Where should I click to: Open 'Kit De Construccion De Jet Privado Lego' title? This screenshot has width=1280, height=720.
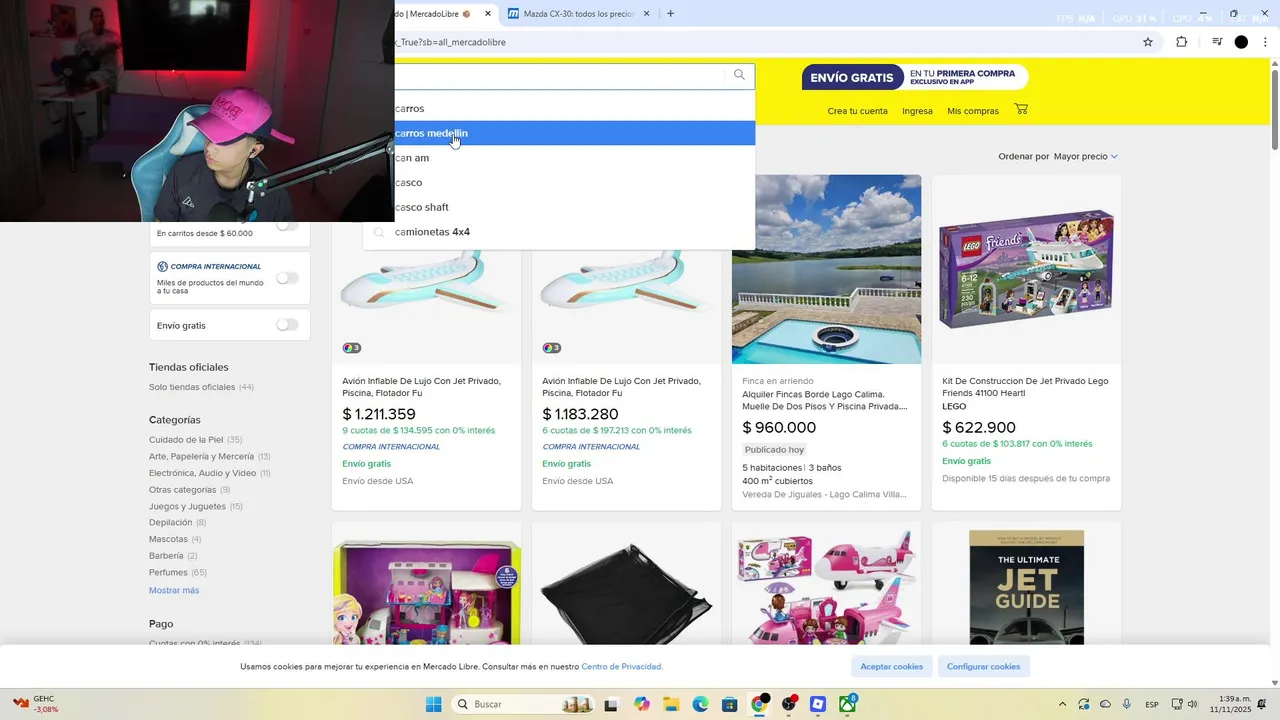point(1025,387)
